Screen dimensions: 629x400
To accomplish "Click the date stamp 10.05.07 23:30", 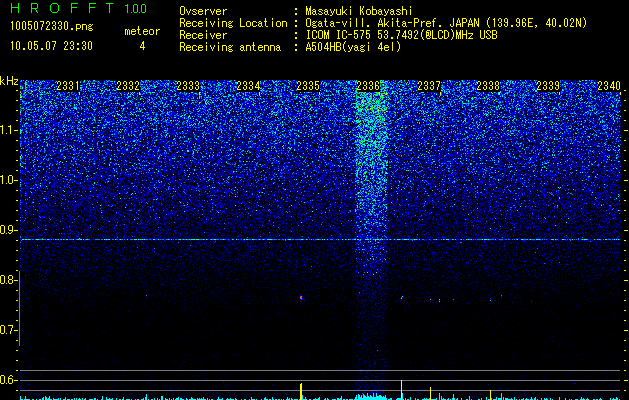I will 51,46.
